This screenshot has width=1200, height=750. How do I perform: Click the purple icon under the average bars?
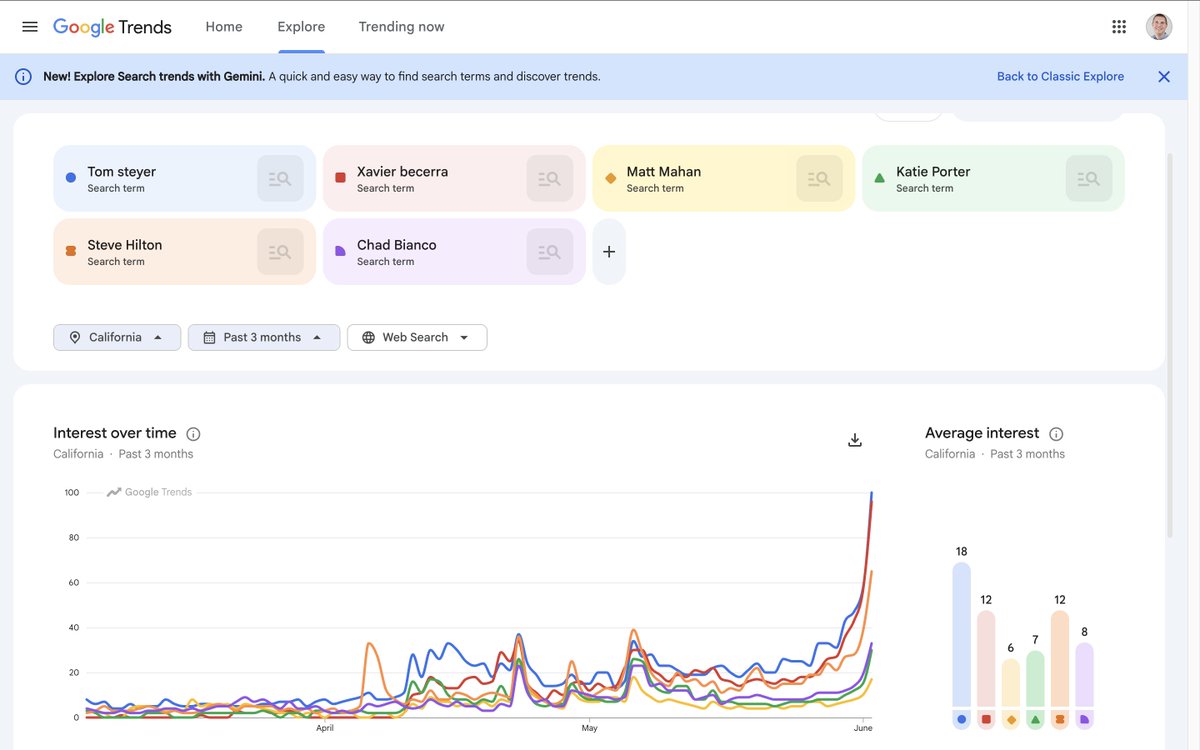tap(1084, 719)
